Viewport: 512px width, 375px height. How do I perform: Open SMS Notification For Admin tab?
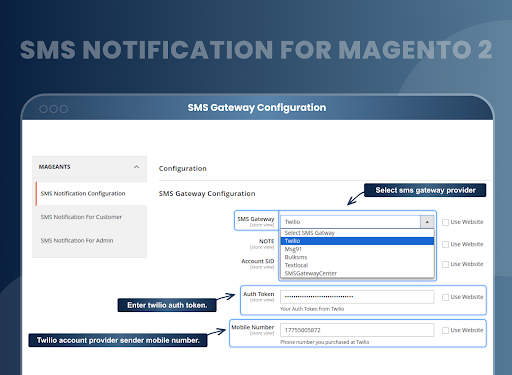77,240
